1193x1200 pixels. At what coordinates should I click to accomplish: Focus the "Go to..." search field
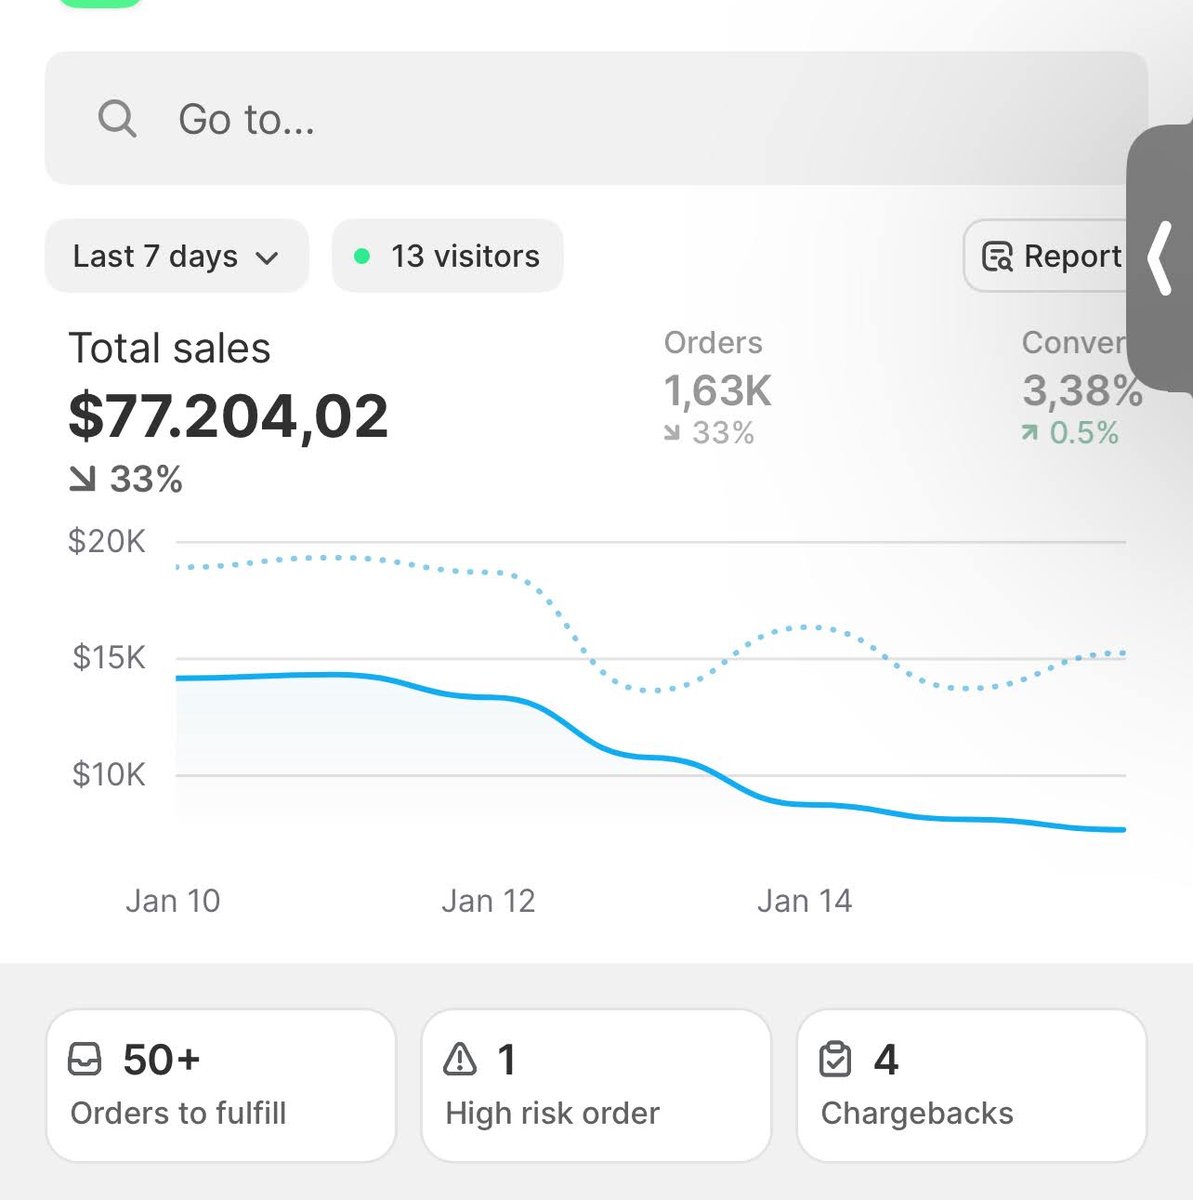(x=596, y=118)
